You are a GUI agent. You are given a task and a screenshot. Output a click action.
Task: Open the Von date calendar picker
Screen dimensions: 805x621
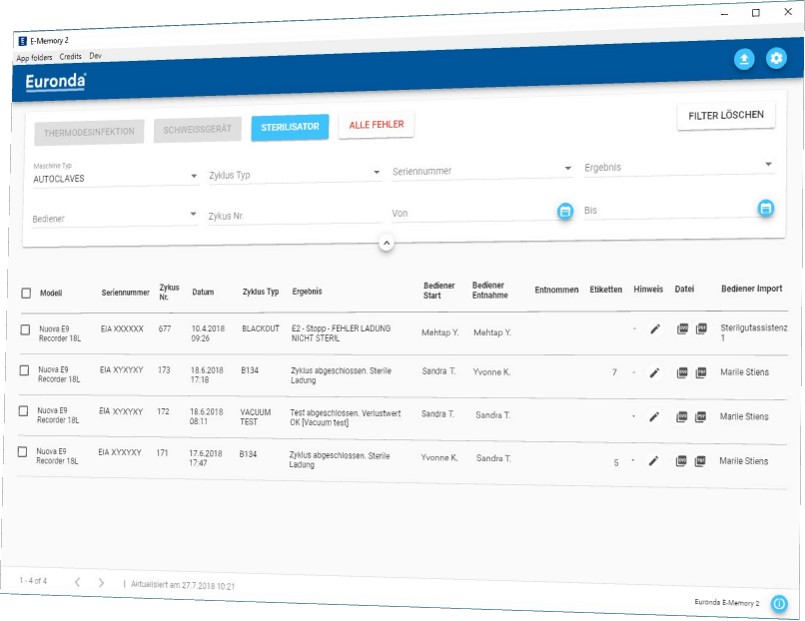(565, 211)
